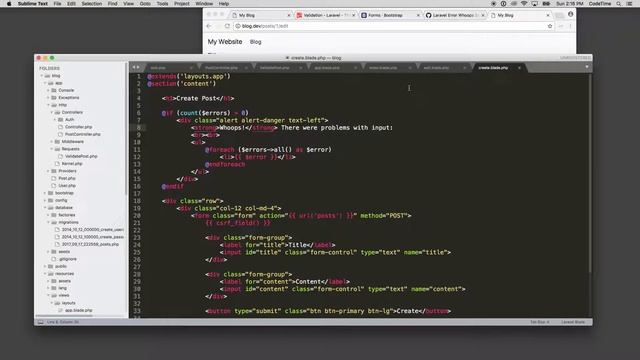Click Blog nav link in browser page
640x360 pixels.
[x=256, y=42]
